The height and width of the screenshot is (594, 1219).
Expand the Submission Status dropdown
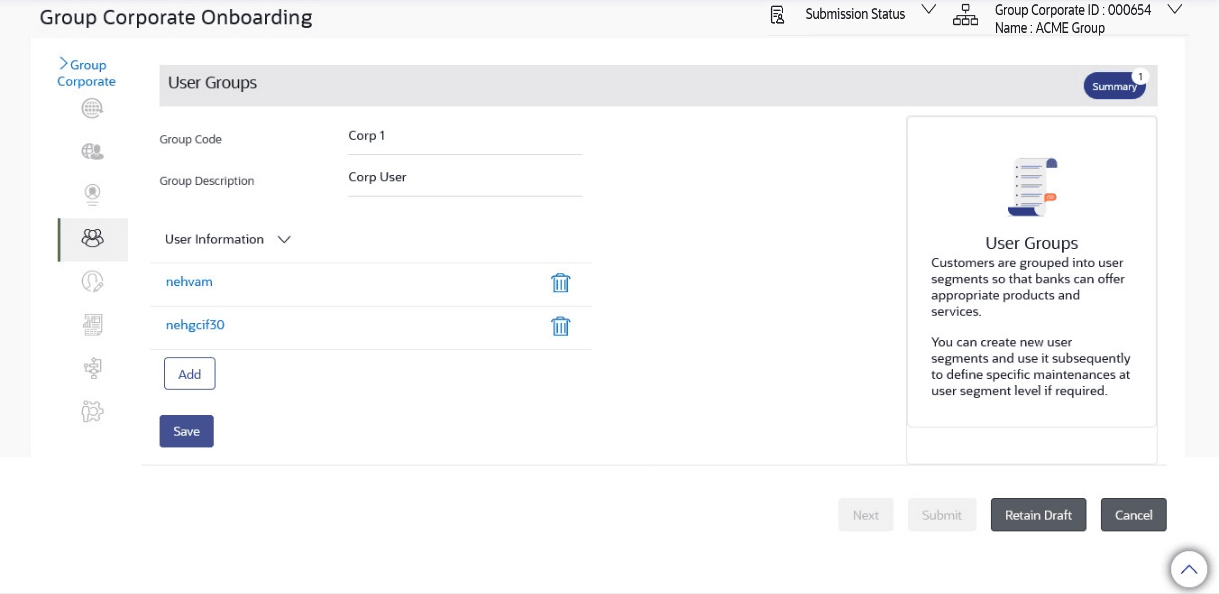tap(928, 11)
